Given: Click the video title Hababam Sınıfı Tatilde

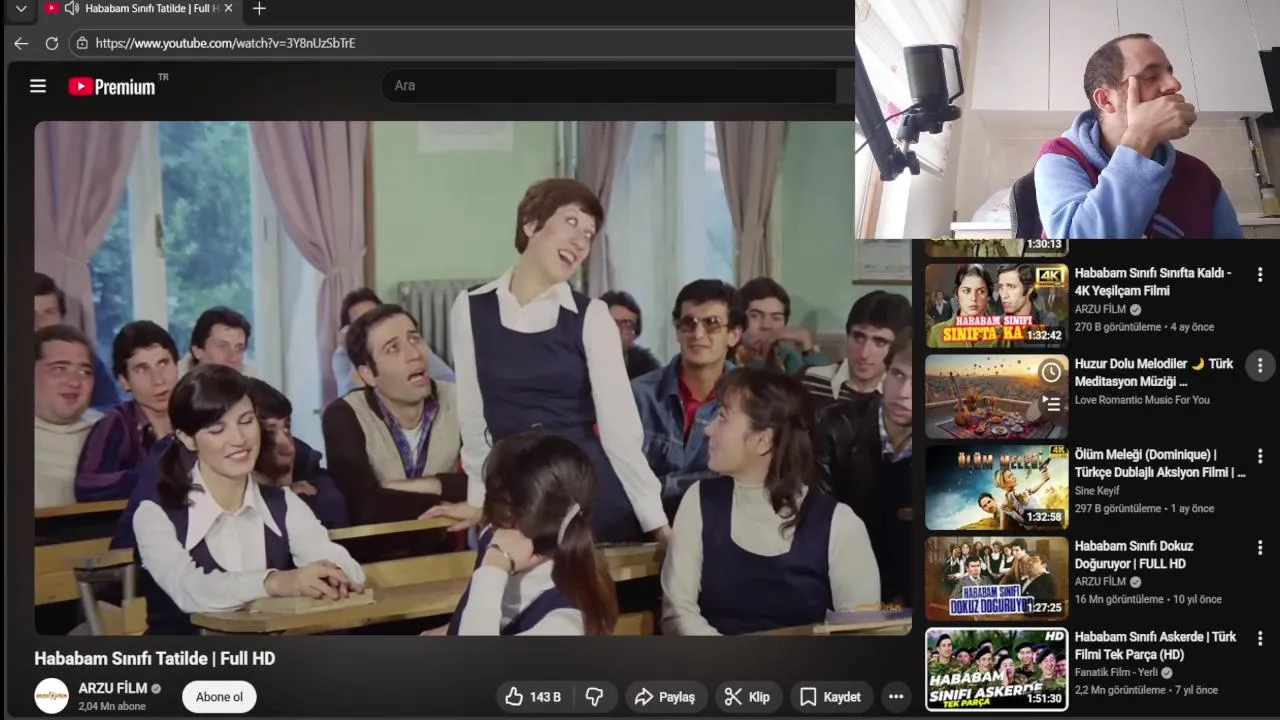Looking at the screenshot, I should pos(155,659).
